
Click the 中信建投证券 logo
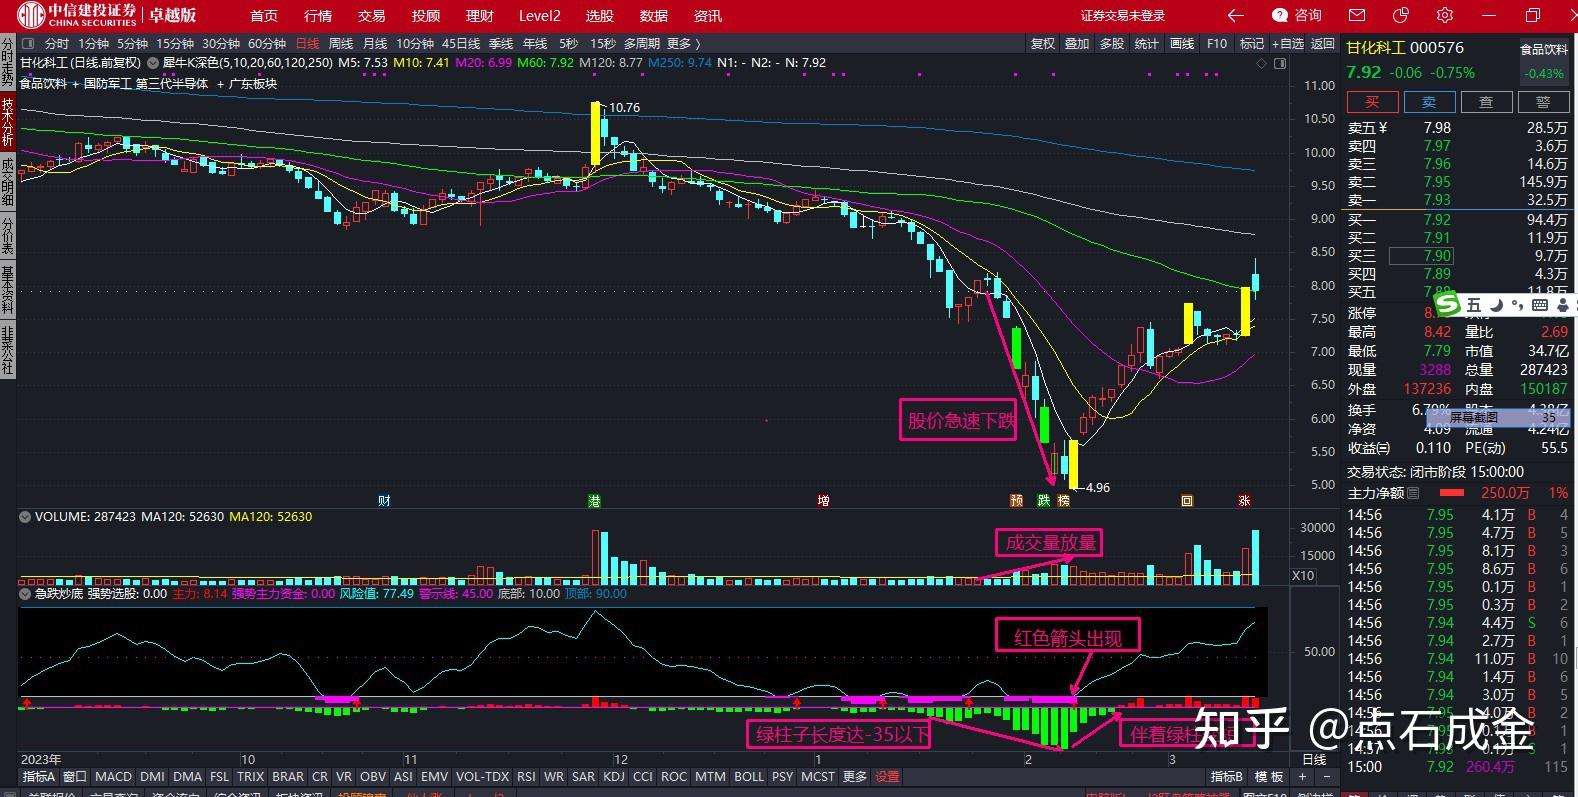[78, 14]
